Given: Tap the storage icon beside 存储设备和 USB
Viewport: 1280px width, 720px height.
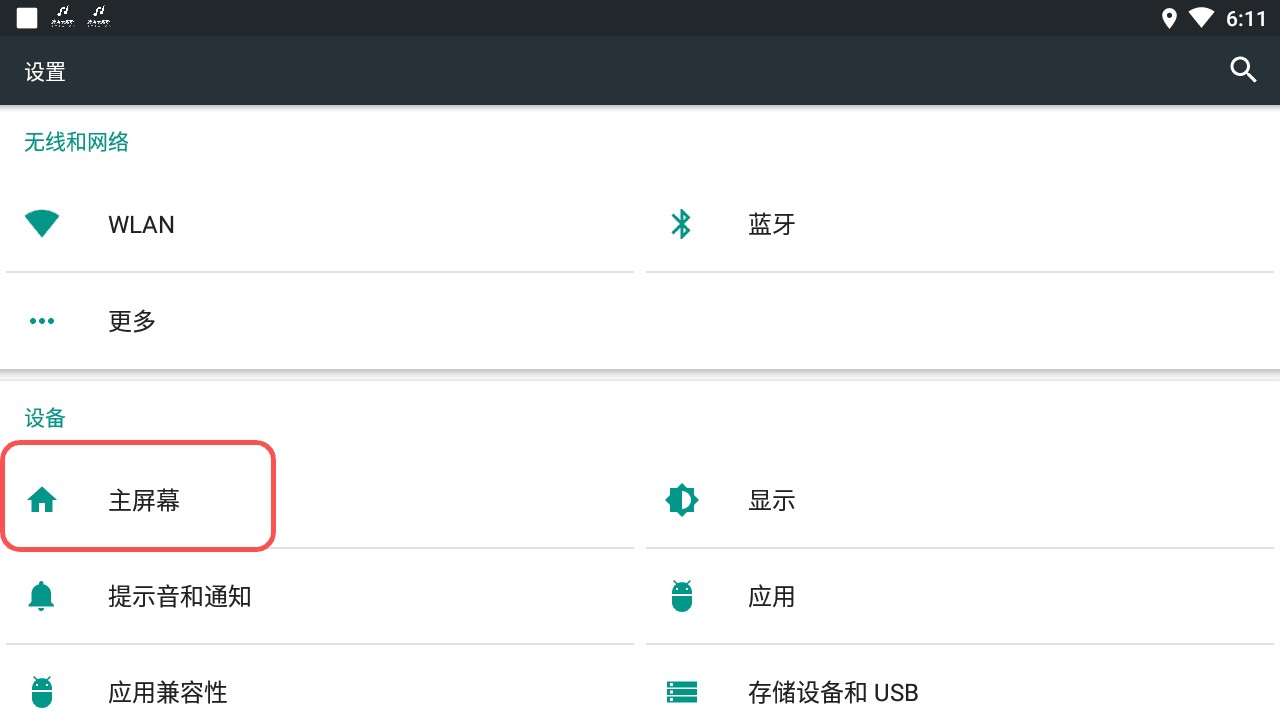Looking at the screenshot, I should [x=681, y=692].
